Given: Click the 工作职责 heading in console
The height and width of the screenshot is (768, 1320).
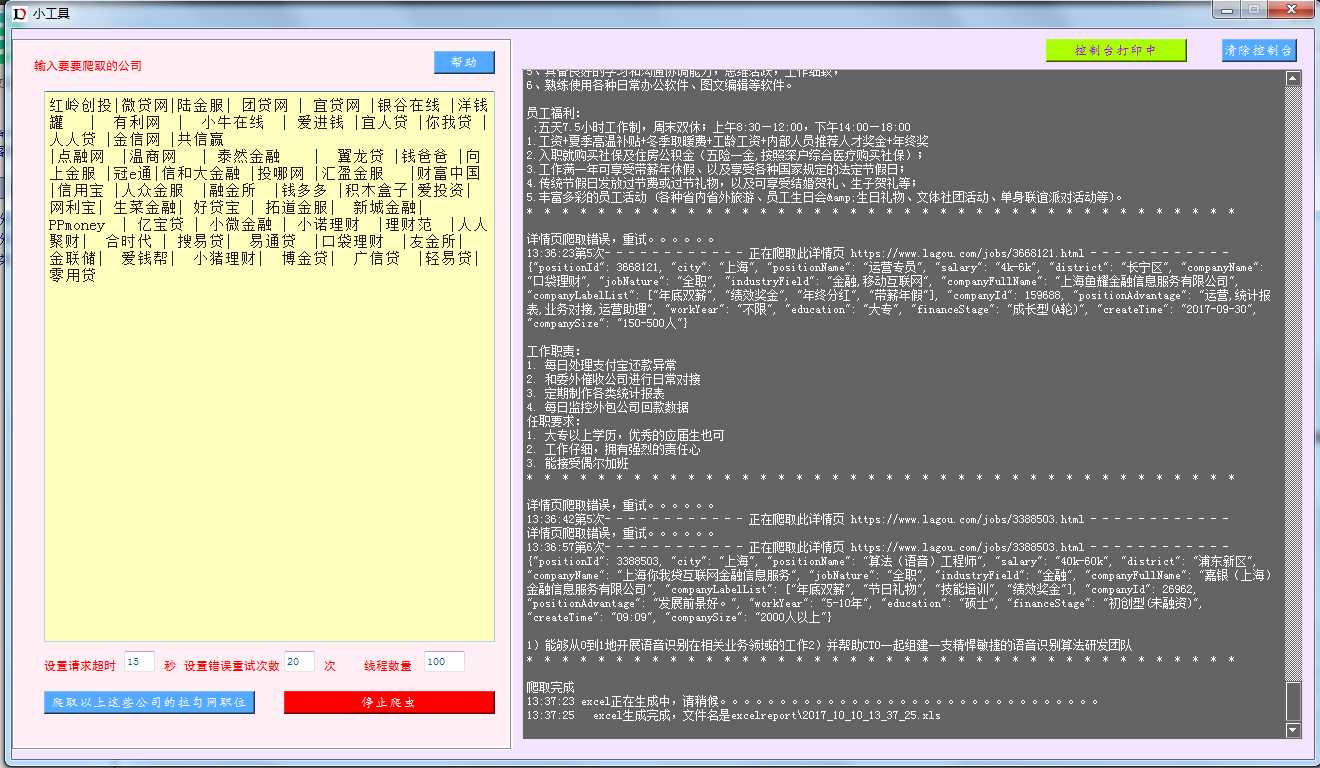Looking at the screenshot, I should coord(554,352).
